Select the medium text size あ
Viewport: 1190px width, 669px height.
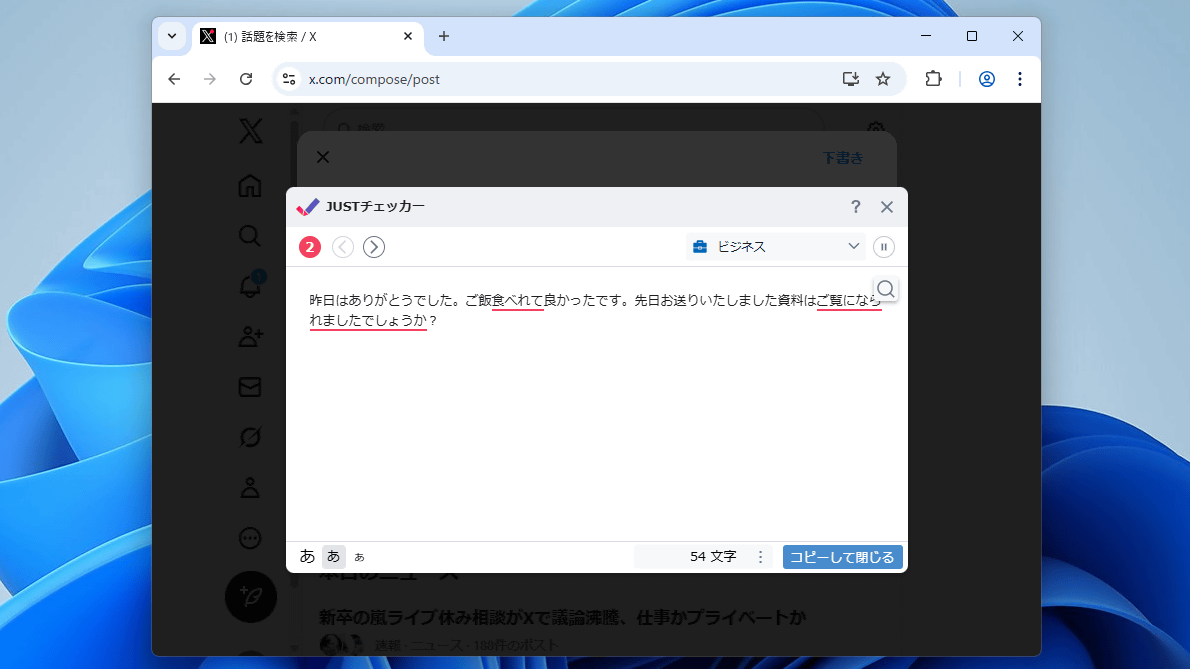(x=334, y=557)
